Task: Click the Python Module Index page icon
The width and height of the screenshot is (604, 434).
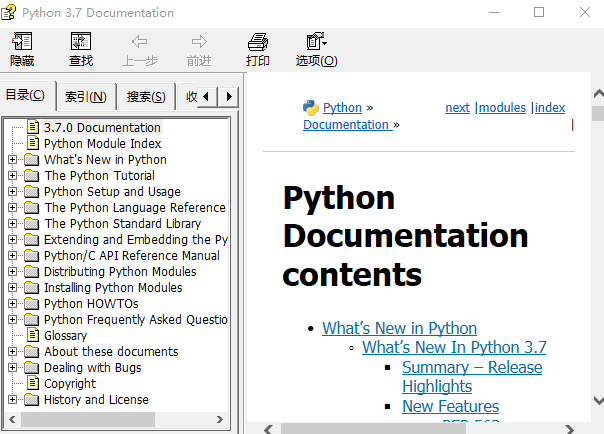Action: pyautogui.click(x=33, y=144)
